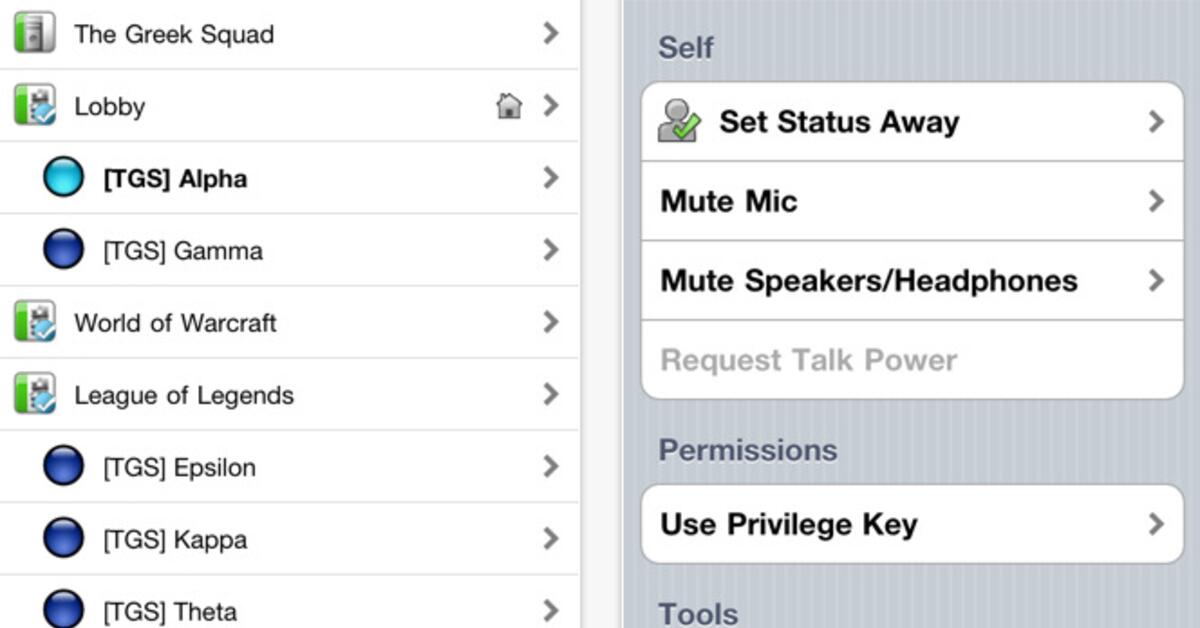
Task: Click the grayed Request Talk Power option
Action: coord(910,360)
